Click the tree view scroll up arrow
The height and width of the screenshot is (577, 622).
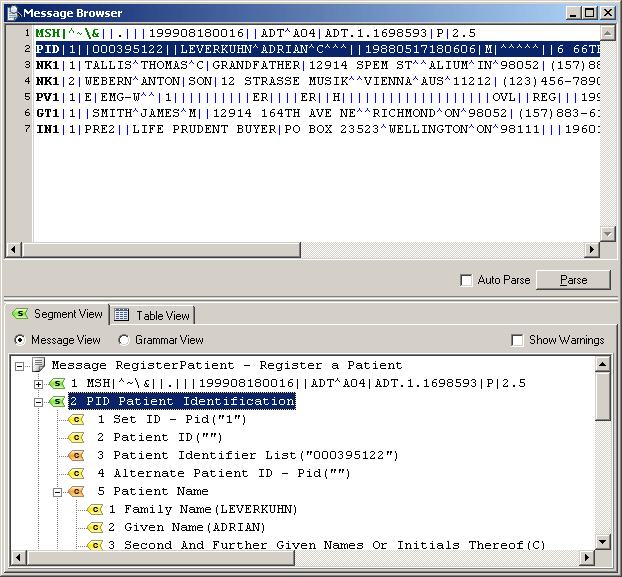click(603, 364)
